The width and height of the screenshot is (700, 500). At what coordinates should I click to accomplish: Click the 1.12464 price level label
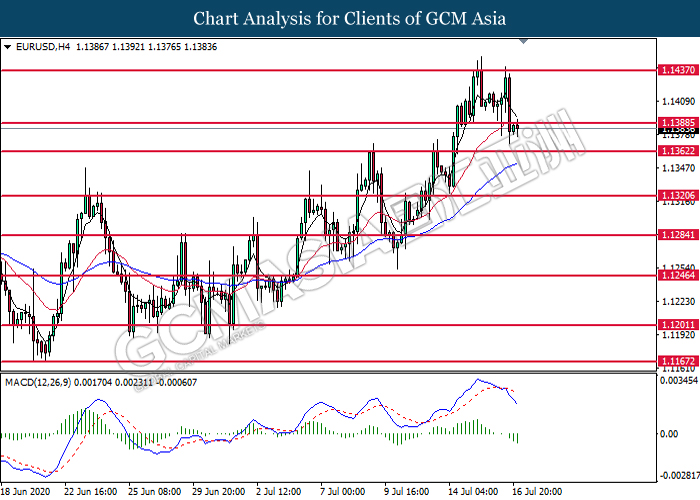coord(673,276)
